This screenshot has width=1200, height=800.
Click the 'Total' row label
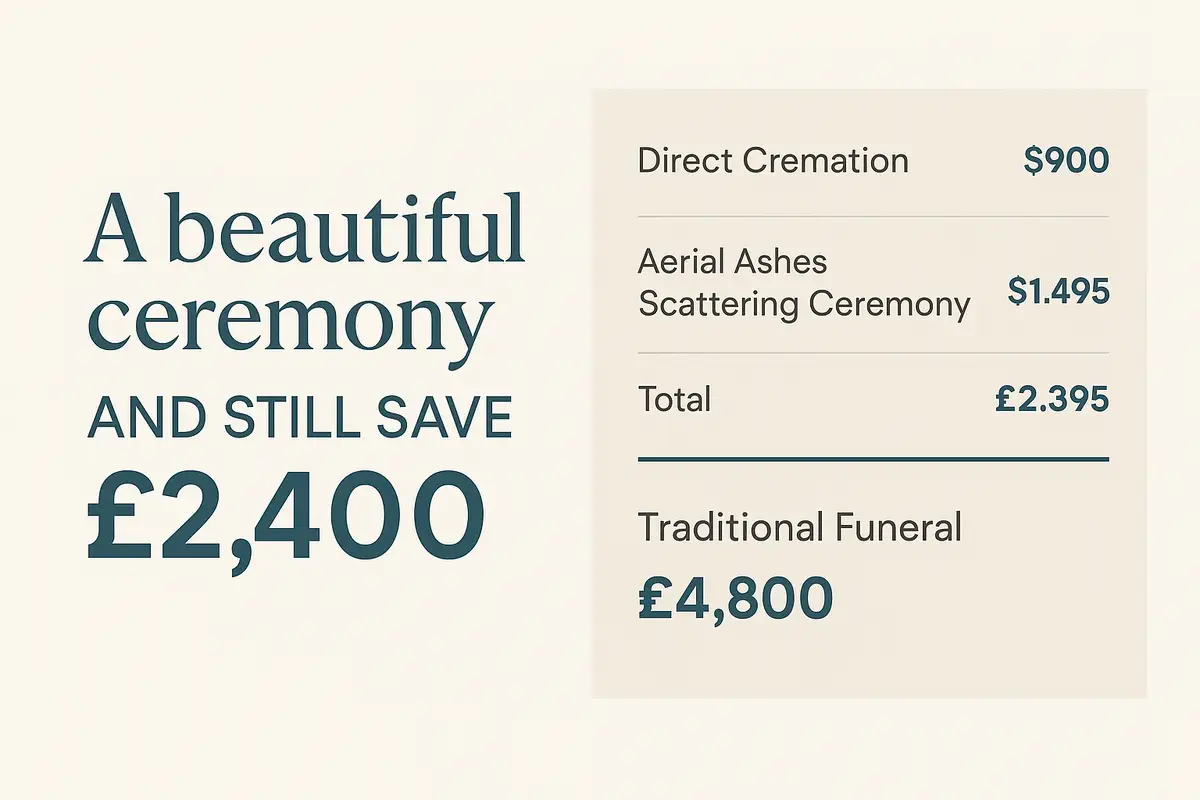[x=675, y=399]
